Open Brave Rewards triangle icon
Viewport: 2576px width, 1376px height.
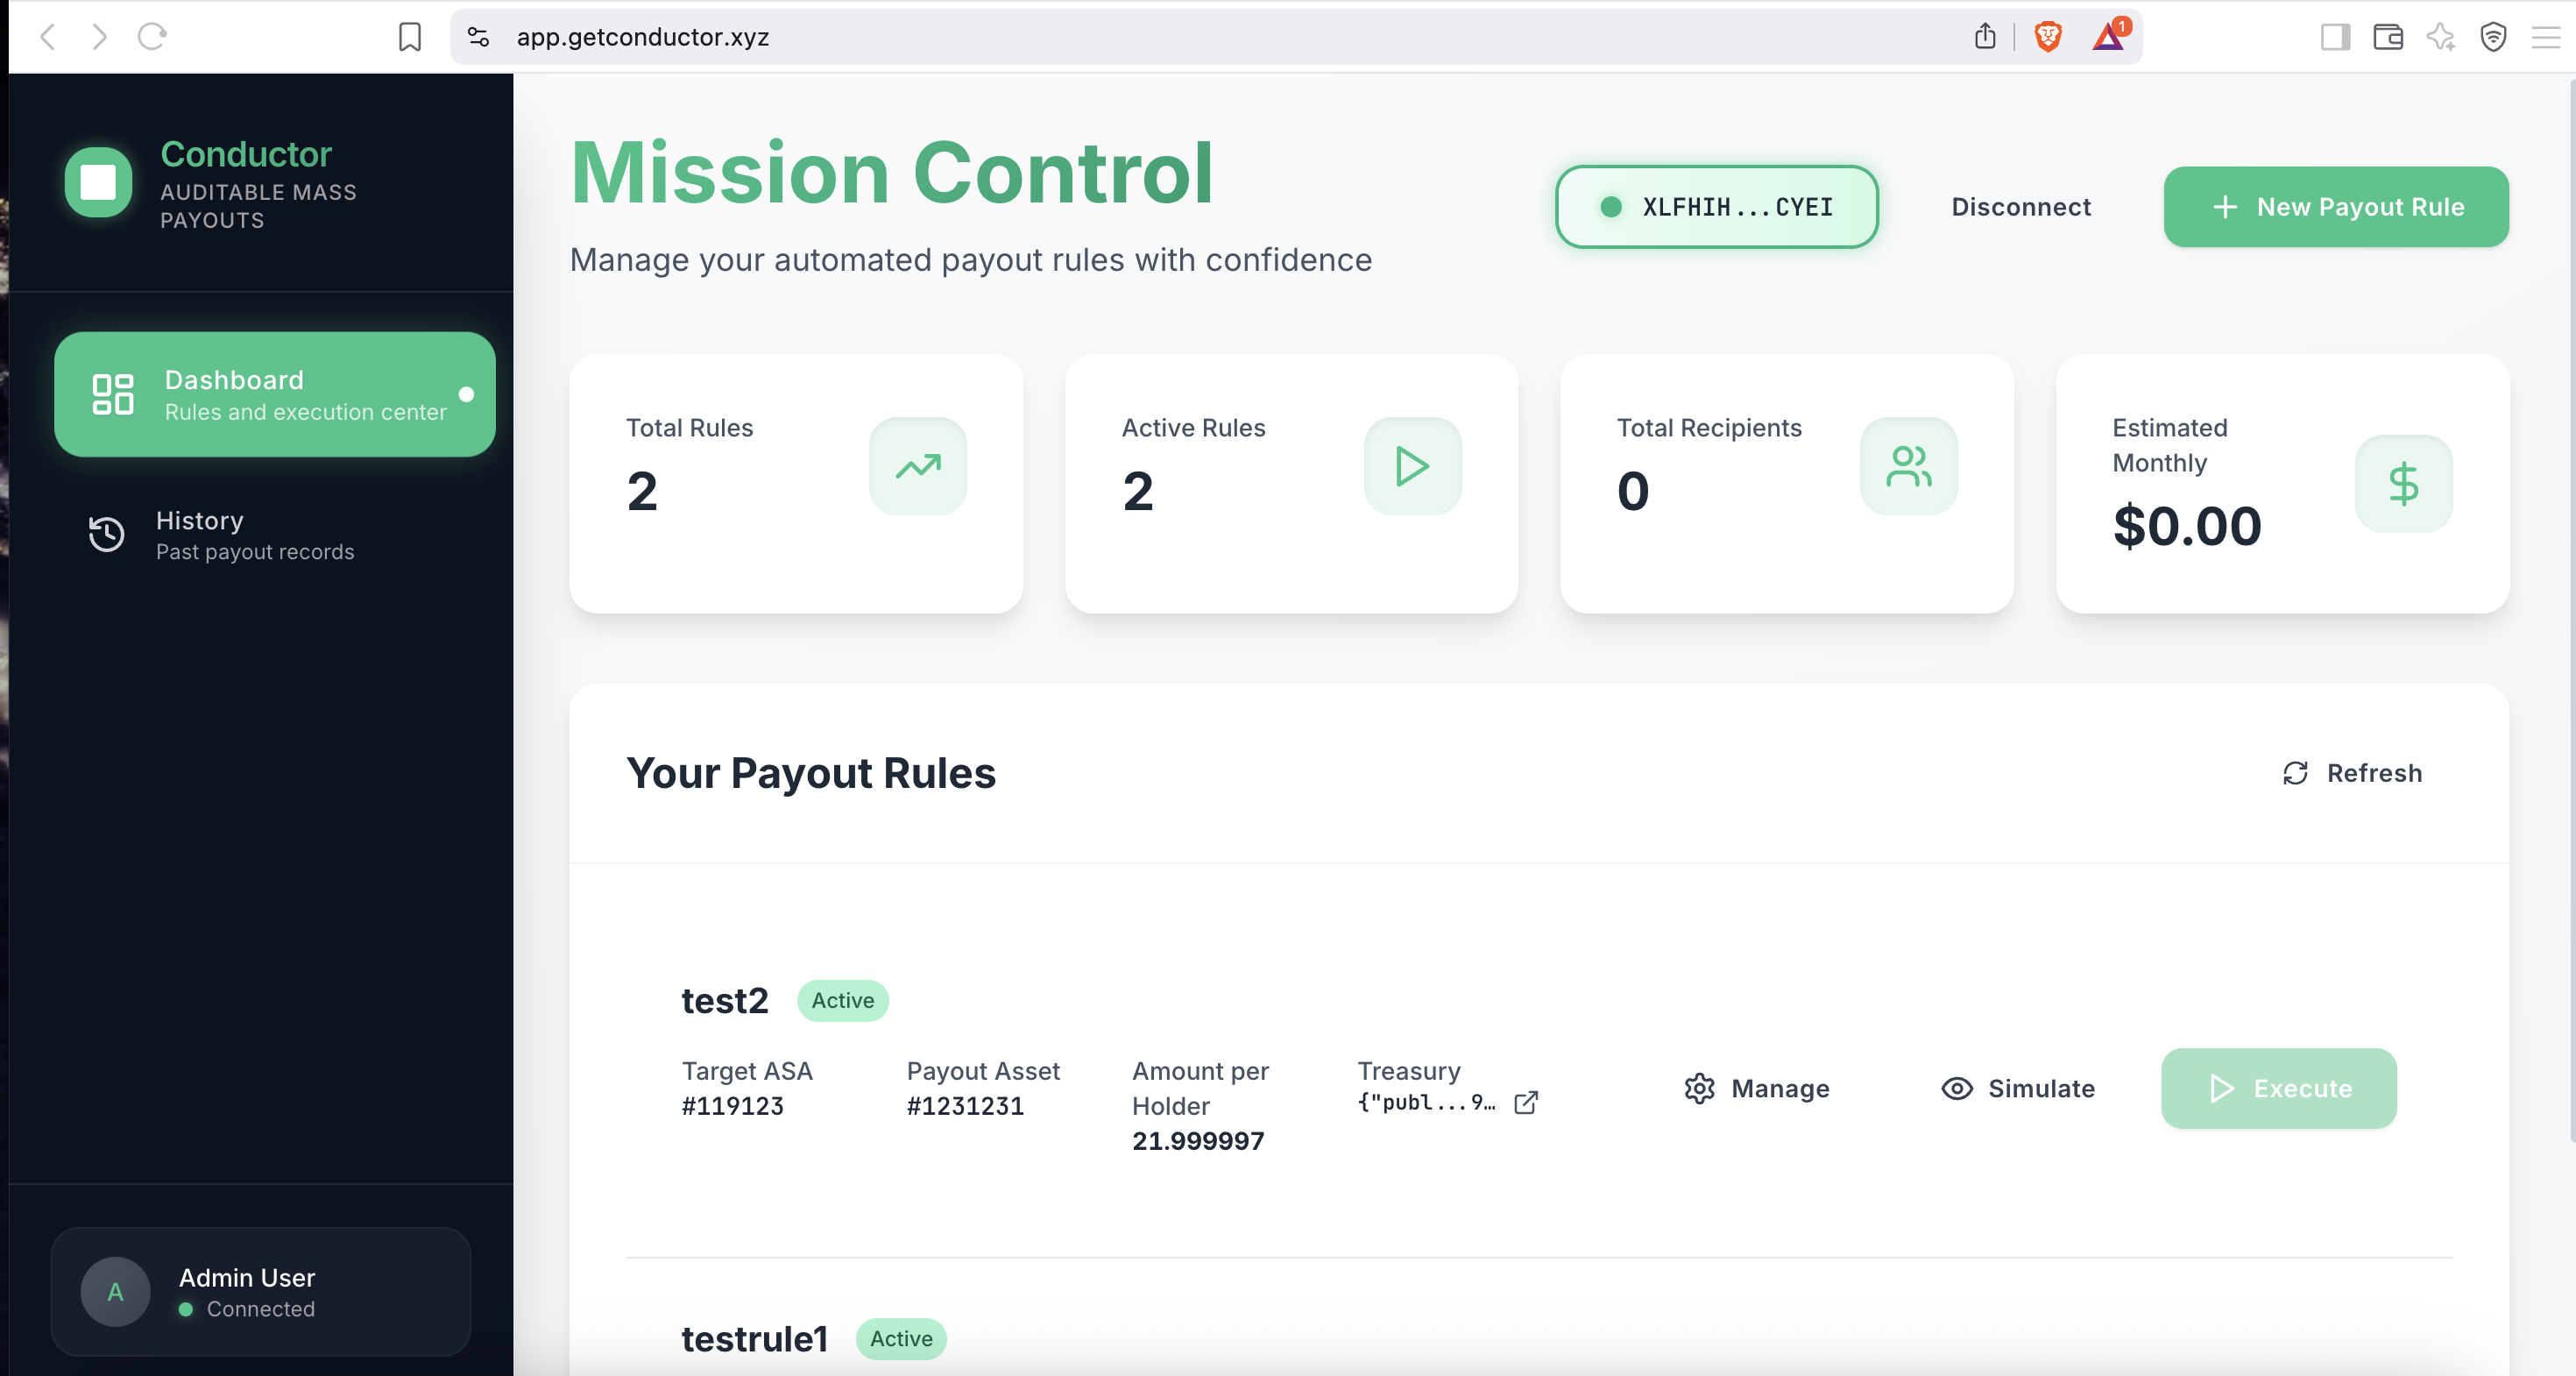point(2109,37)
